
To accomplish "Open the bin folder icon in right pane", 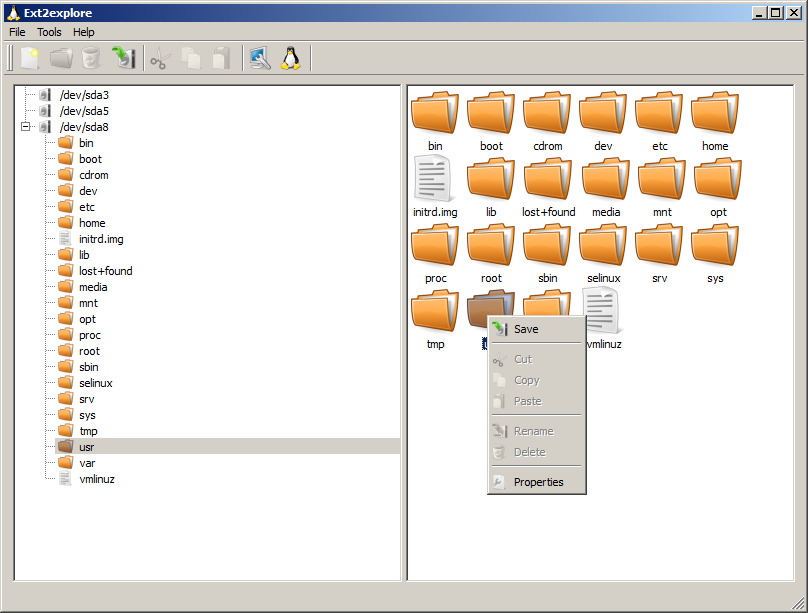I will [x=435, y=112].
